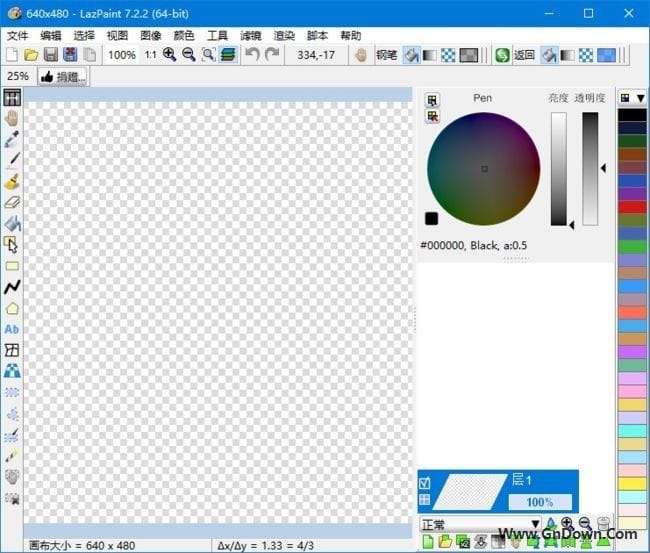Choose gradient fill for back color
650x553 pixels.
[x=567, y=55]
